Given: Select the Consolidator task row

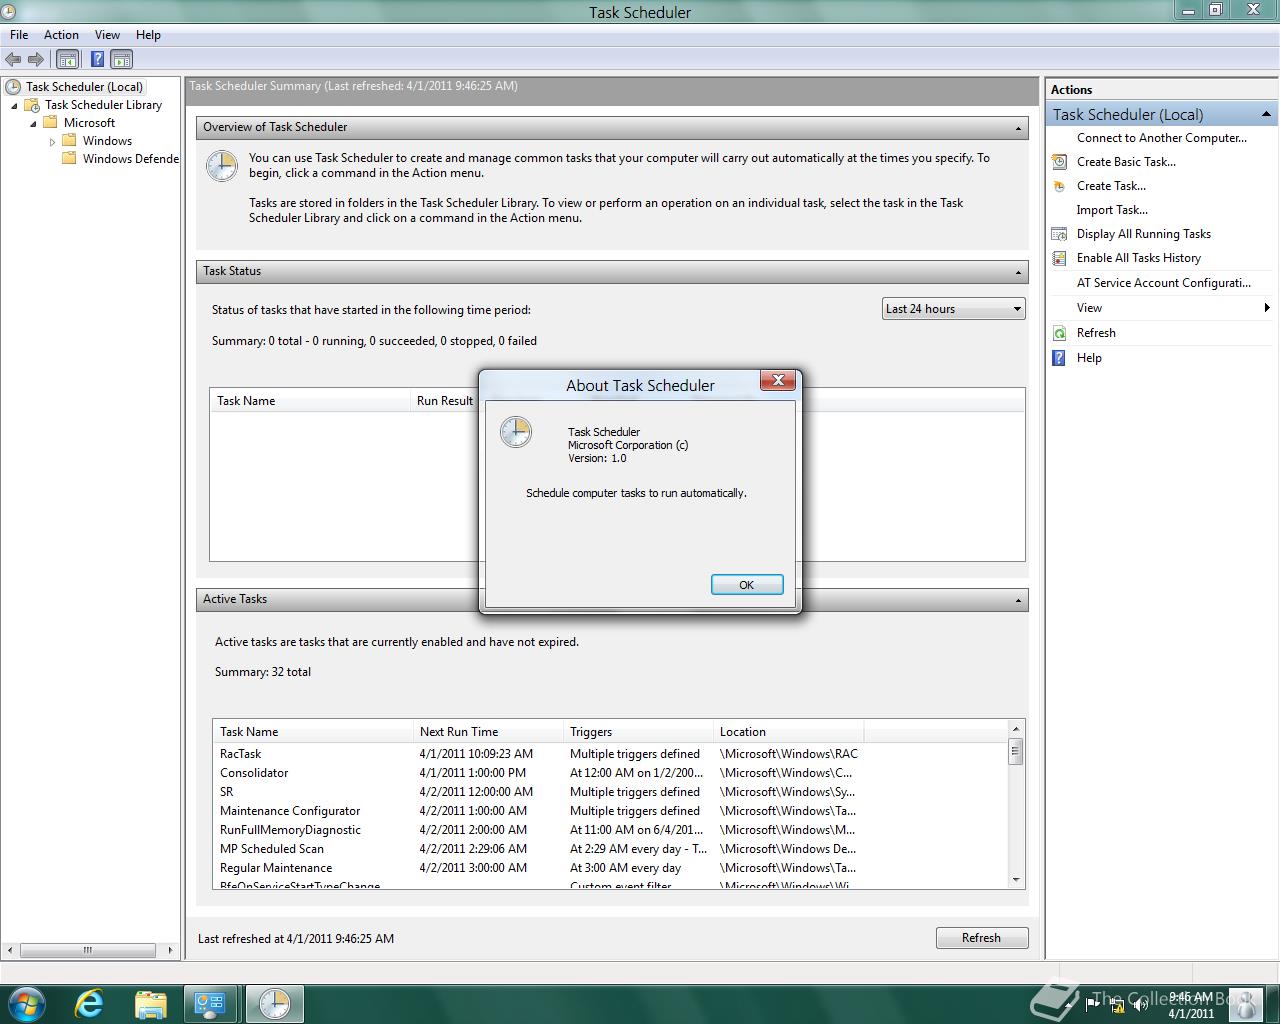Looking at the screenshot, I should 610,773.
